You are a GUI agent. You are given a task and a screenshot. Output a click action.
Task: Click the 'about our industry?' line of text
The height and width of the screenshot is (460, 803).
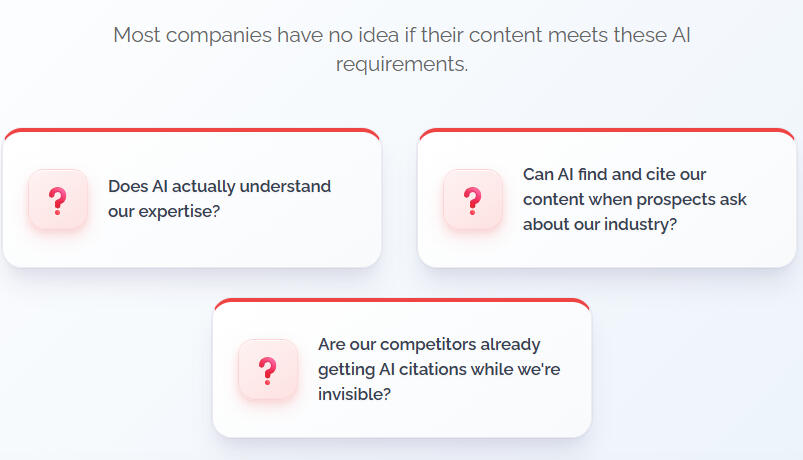pyautogui.click(x=599, y=224)
